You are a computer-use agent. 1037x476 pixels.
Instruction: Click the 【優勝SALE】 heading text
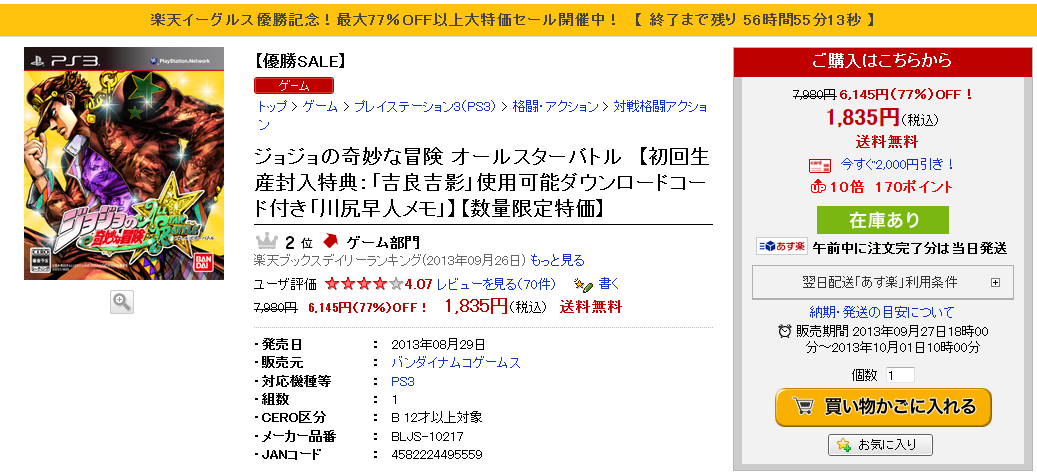pyautogui.click(x=300, y=61)
